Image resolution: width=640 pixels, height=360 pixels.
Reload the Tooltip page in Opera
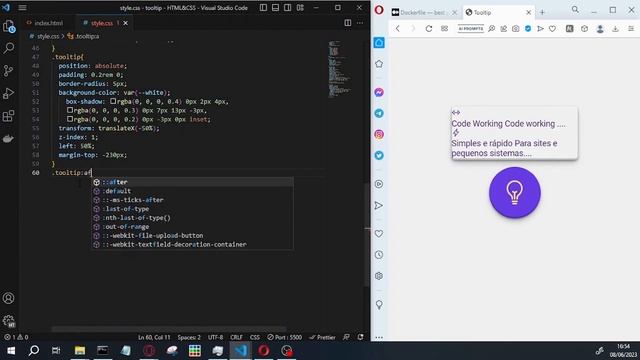(429, 29)
